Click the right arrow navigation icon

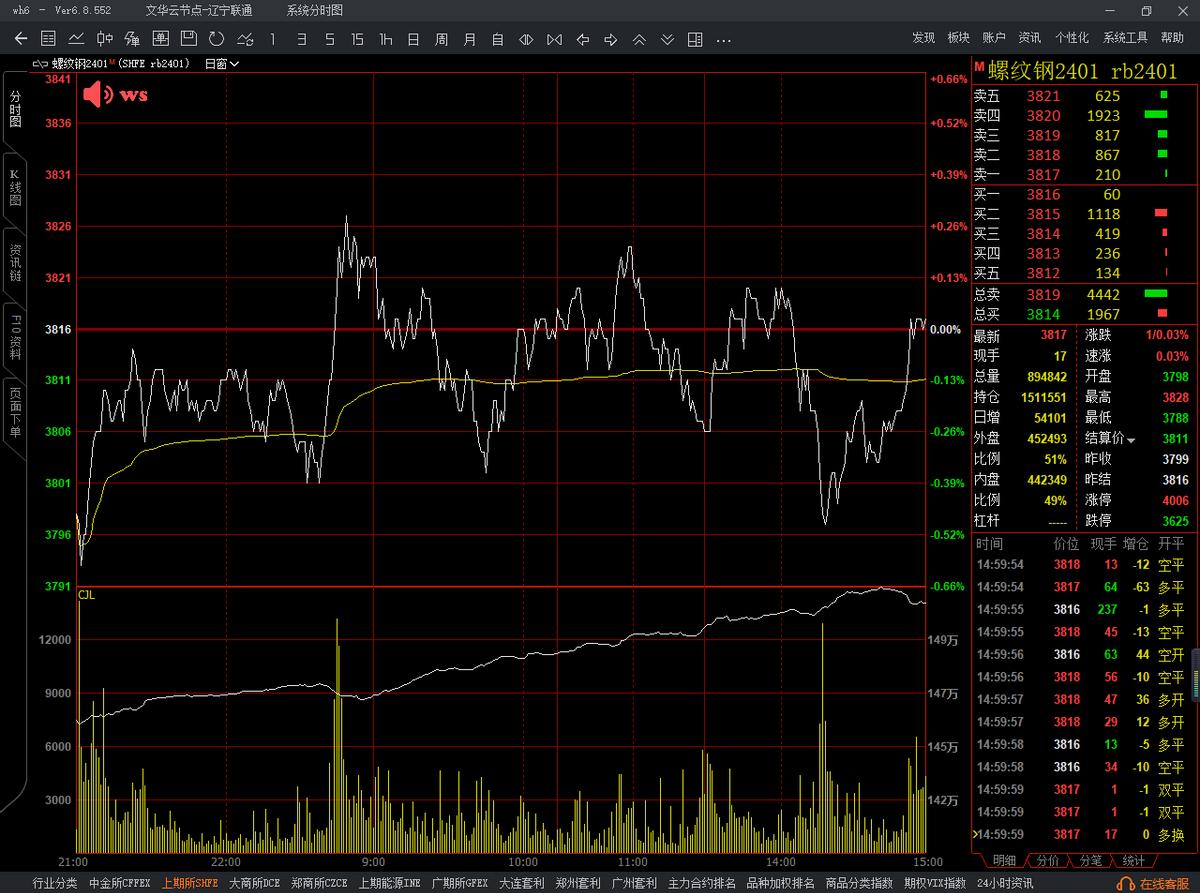click(611, 39)
